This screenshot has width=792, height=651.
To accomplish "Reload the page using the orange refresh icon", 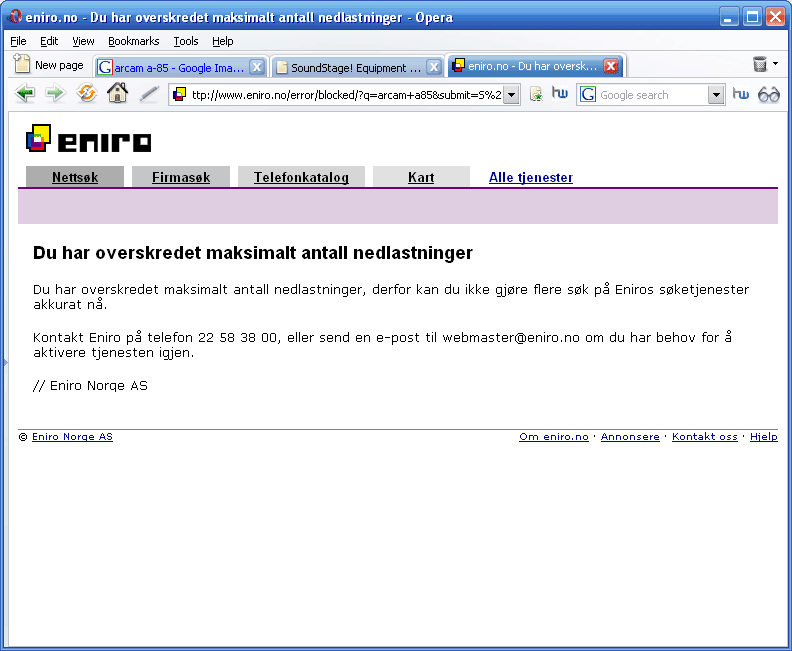I will click(x=87, y=94).
